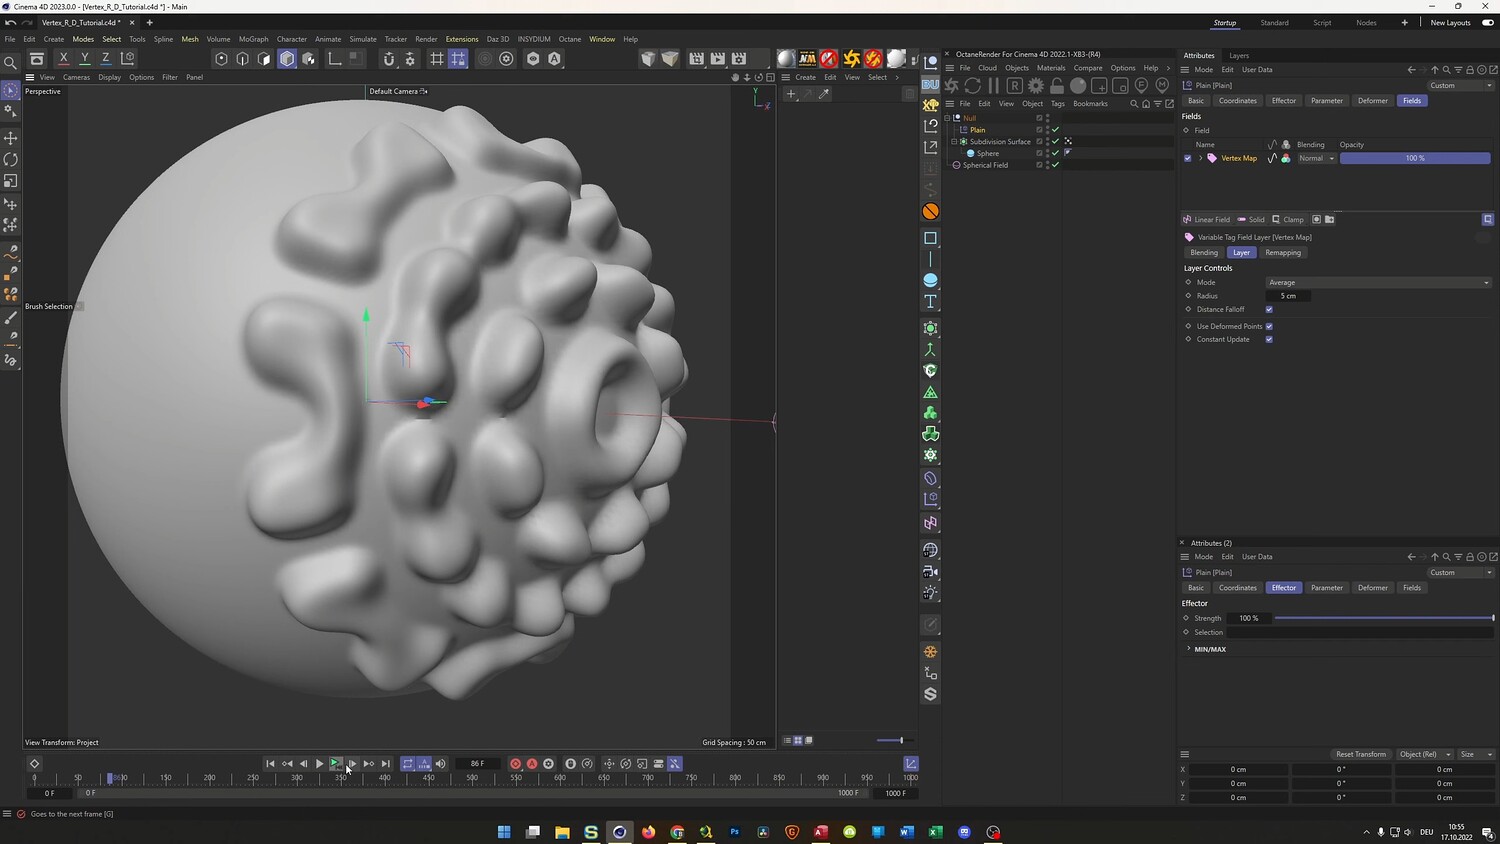Click the Clamp button
Viewport: 1500px width, 844px height.
1288,220
